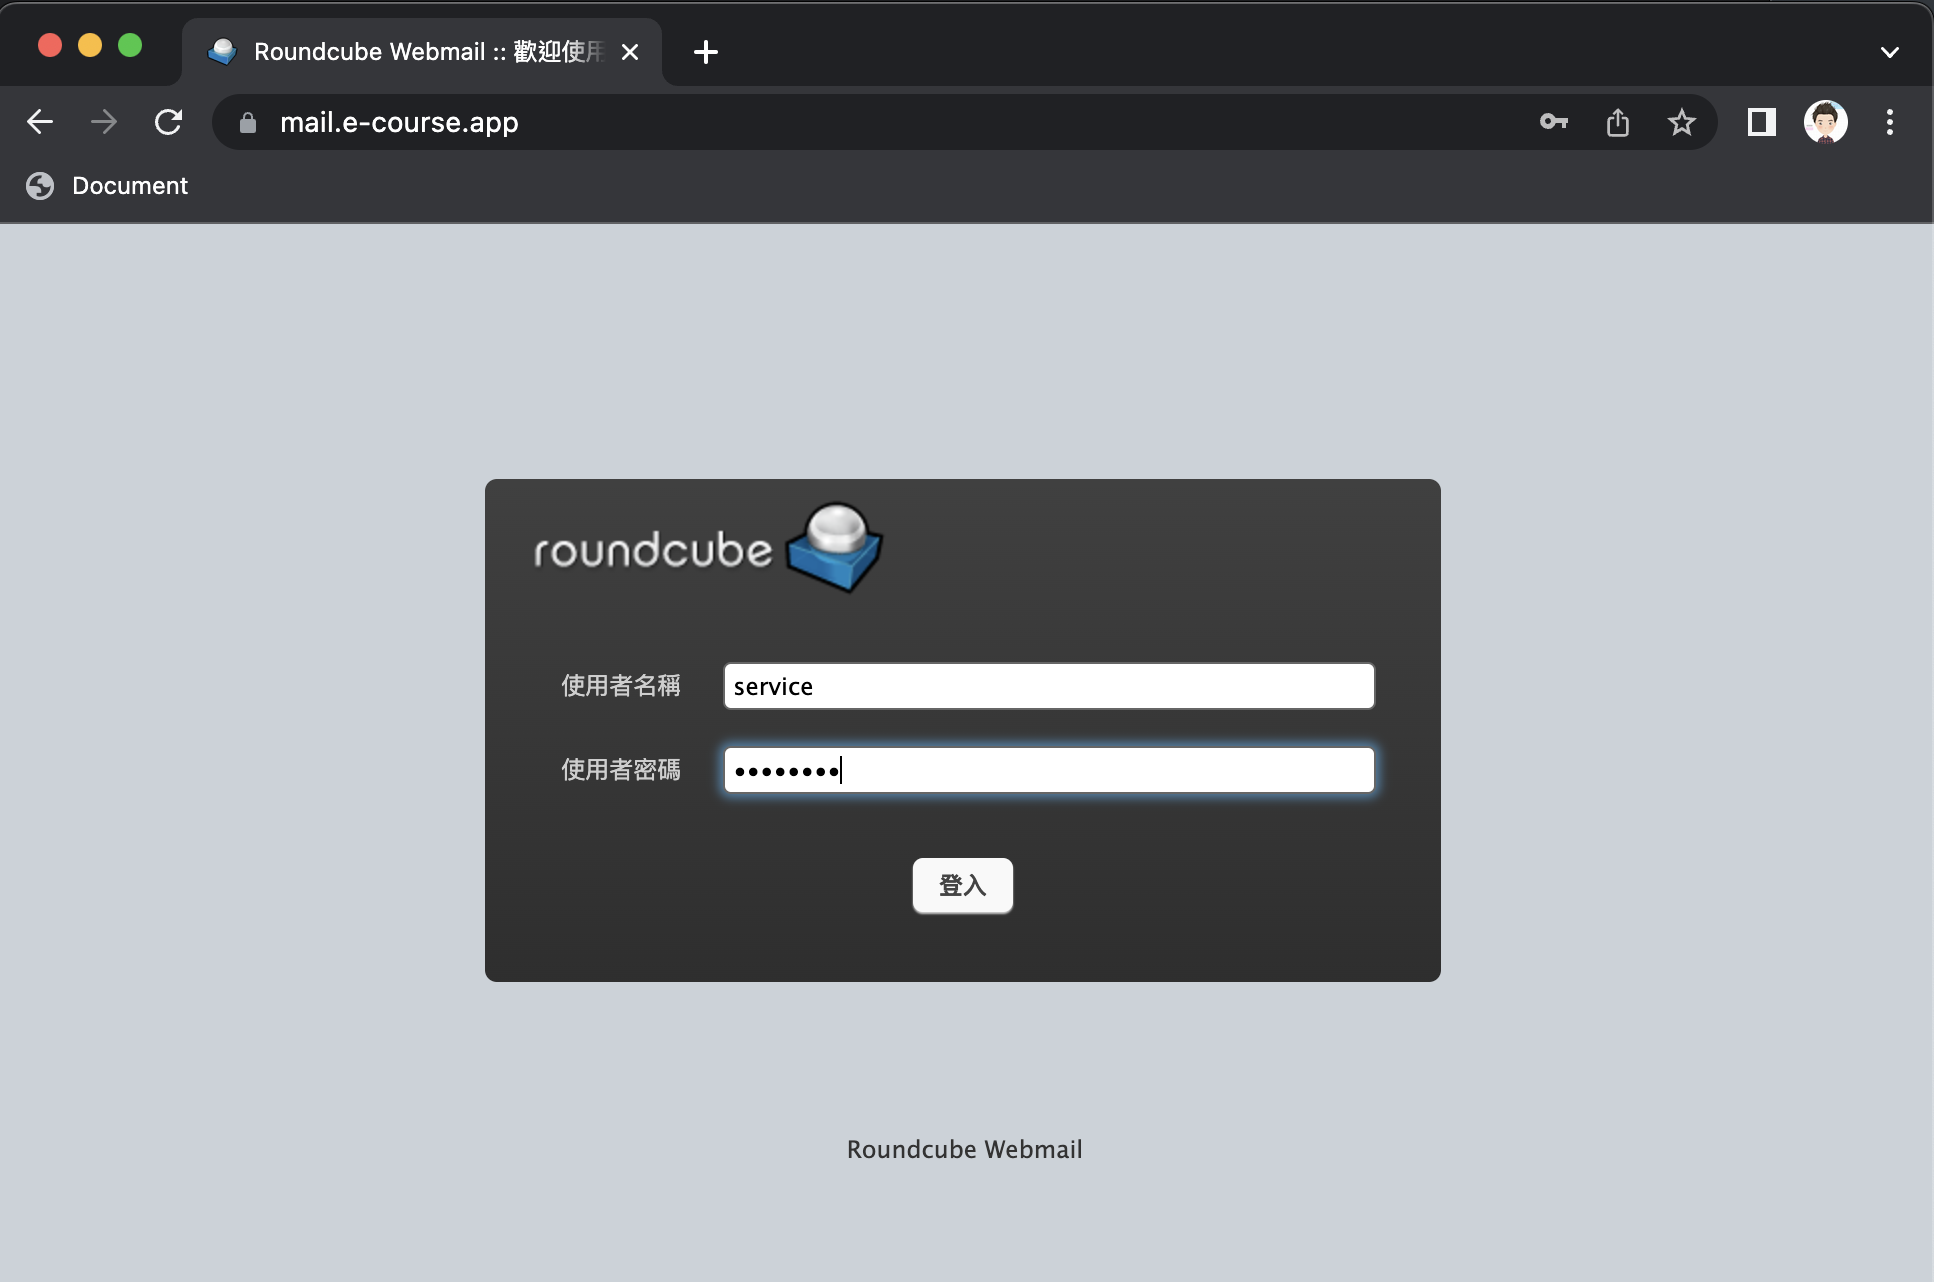Click the lock site-info icon
This screenshot has height=1282, width=1934.
248,123
